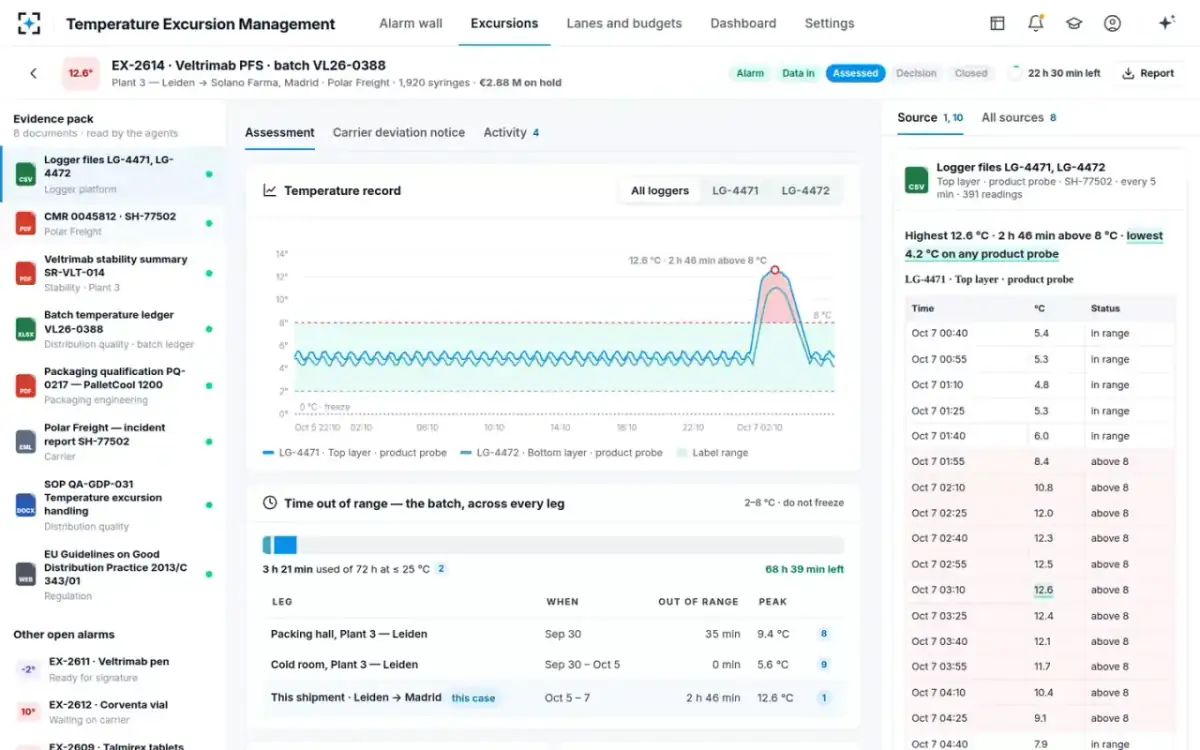The height and width of the screenshot is (750, 1200).
Task: Switch to Lanes and budgets tab
Action: (x=624, y=23)
